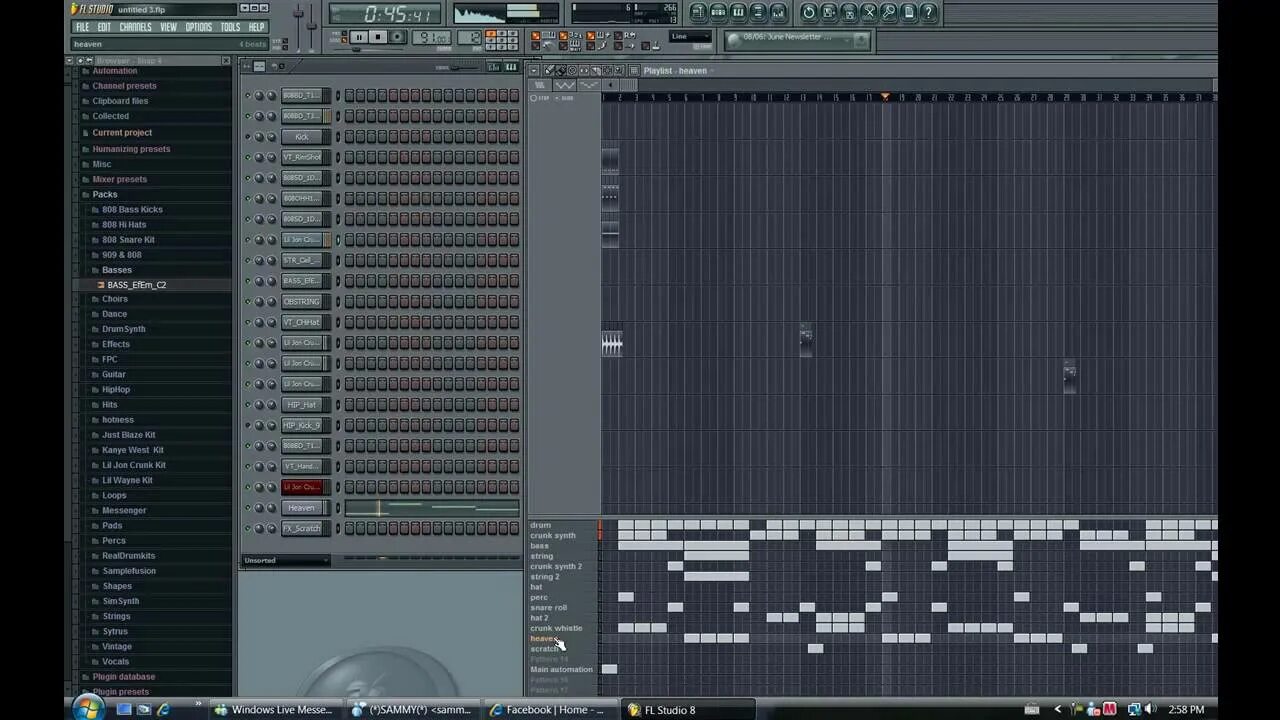The width and height of the screenshot is (1280, 720).
Task: Enable first step of Kick channel
Action: pos(350,137)
